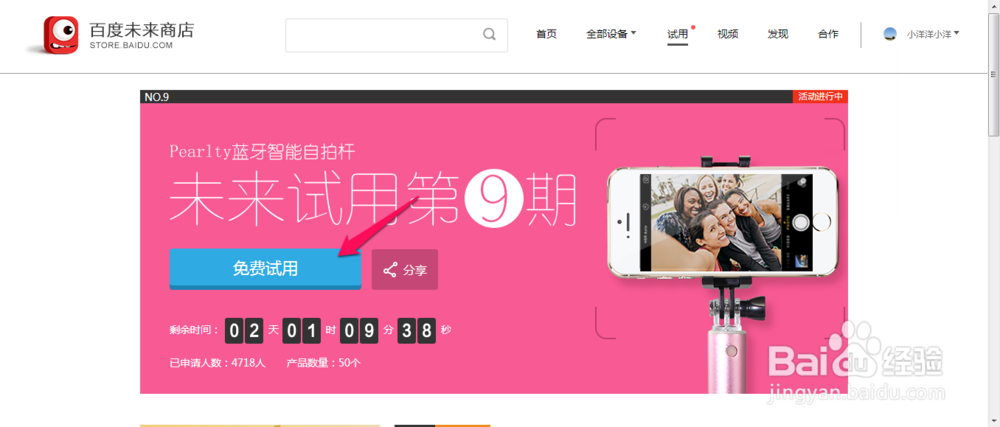Open the user avatar icon
This screenshot has width=1000, height=427.
(890, 34)
